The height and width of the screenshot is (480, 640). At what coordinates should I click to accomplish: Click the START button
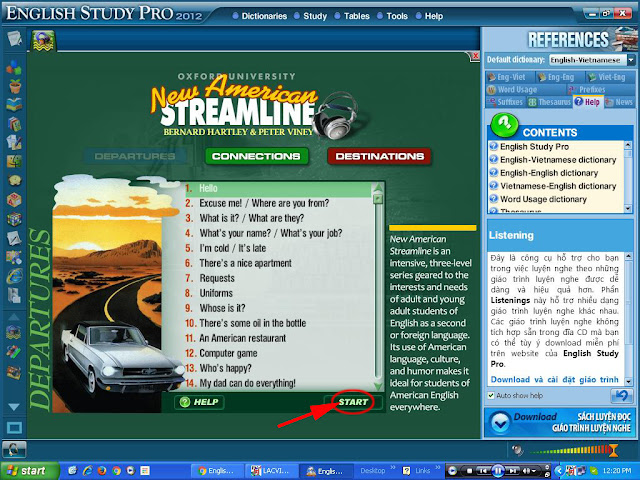[x=353, y=402]
